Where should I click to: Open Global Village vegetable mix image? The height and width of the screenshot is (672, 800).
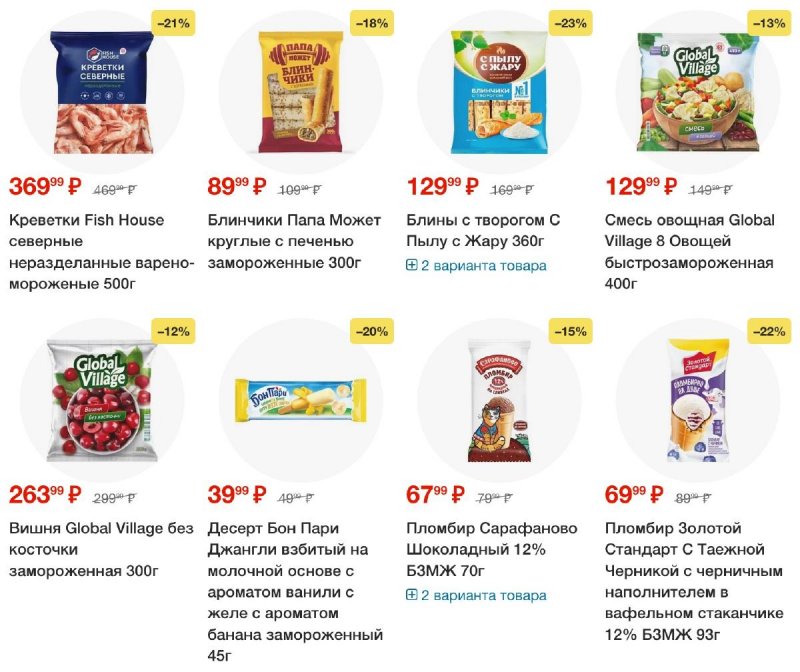click(697, 92)
